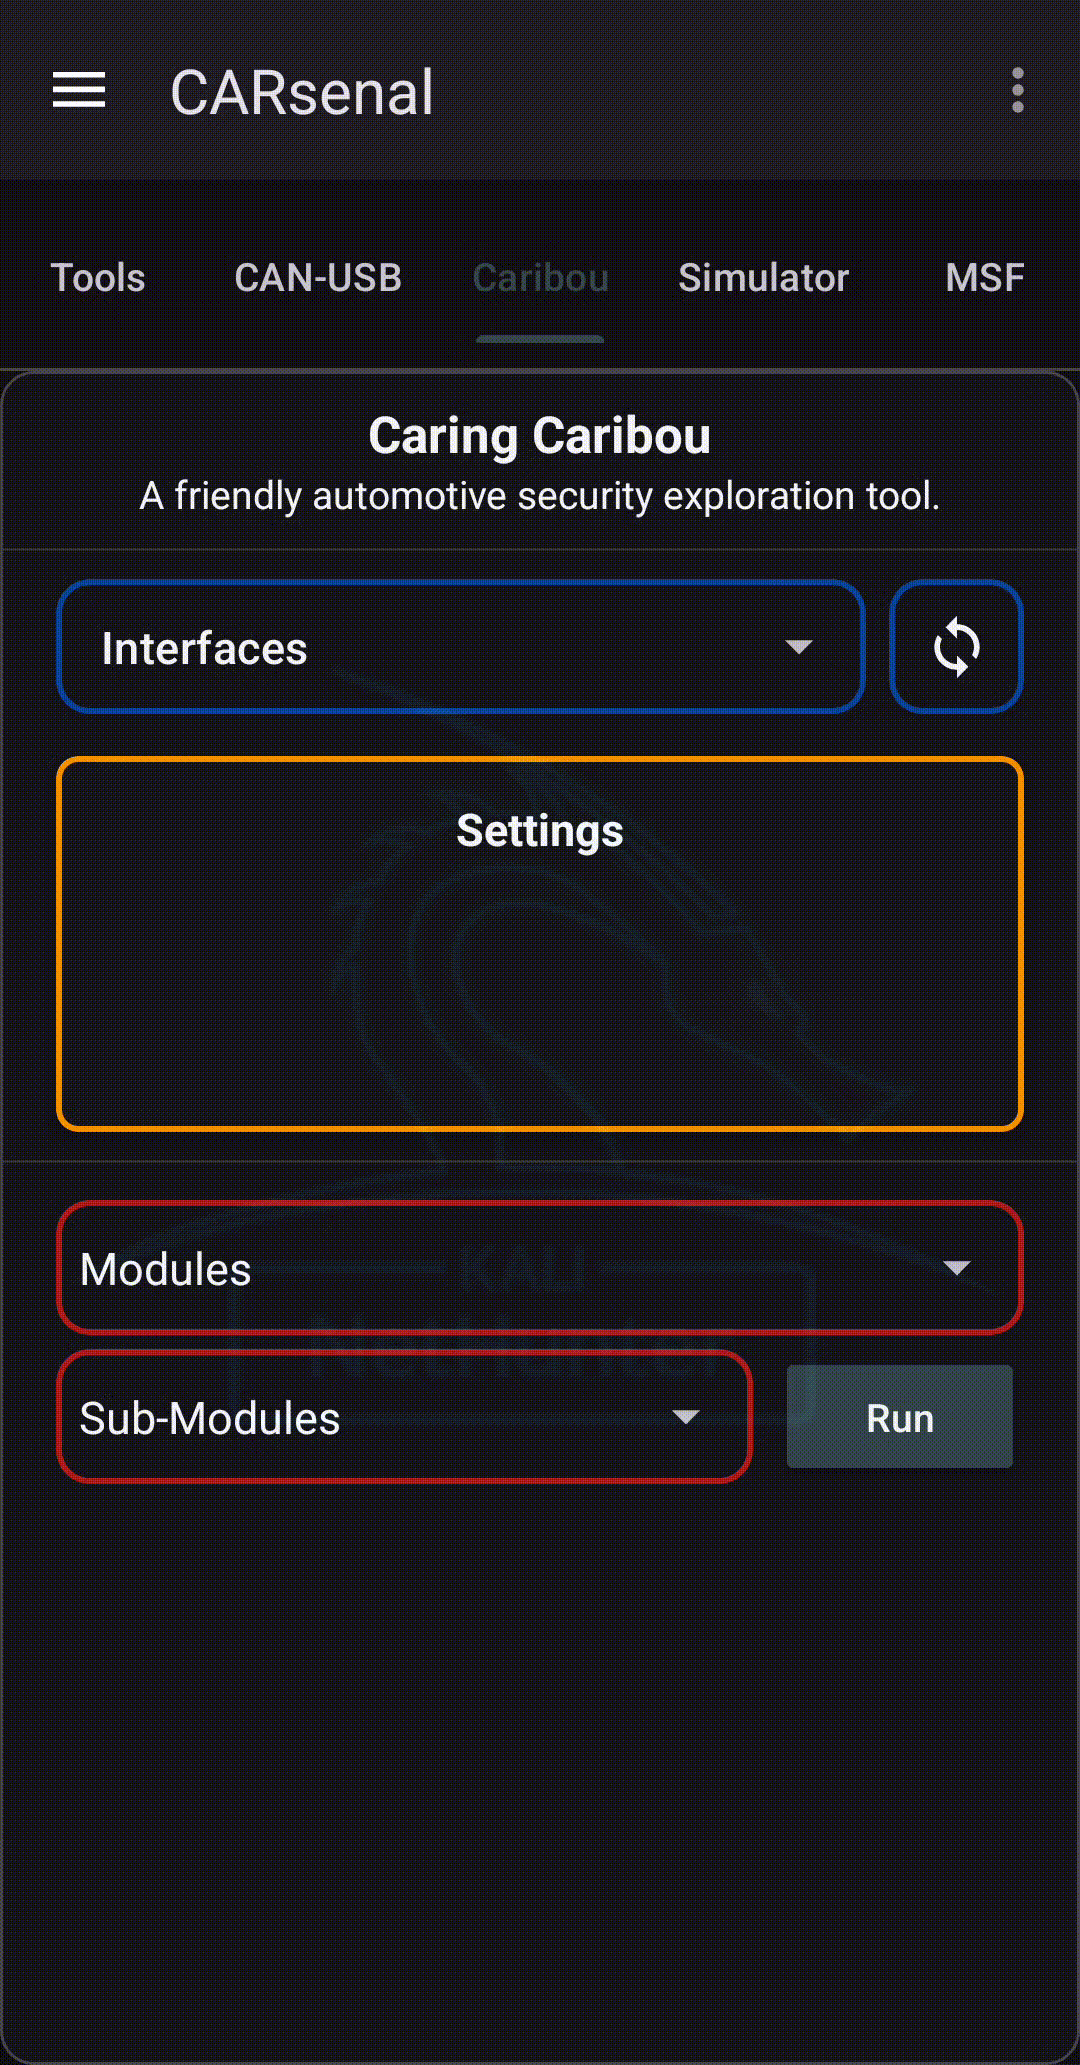
Task: Click the Caring Caribou heading
Action: tap(540, 436)
